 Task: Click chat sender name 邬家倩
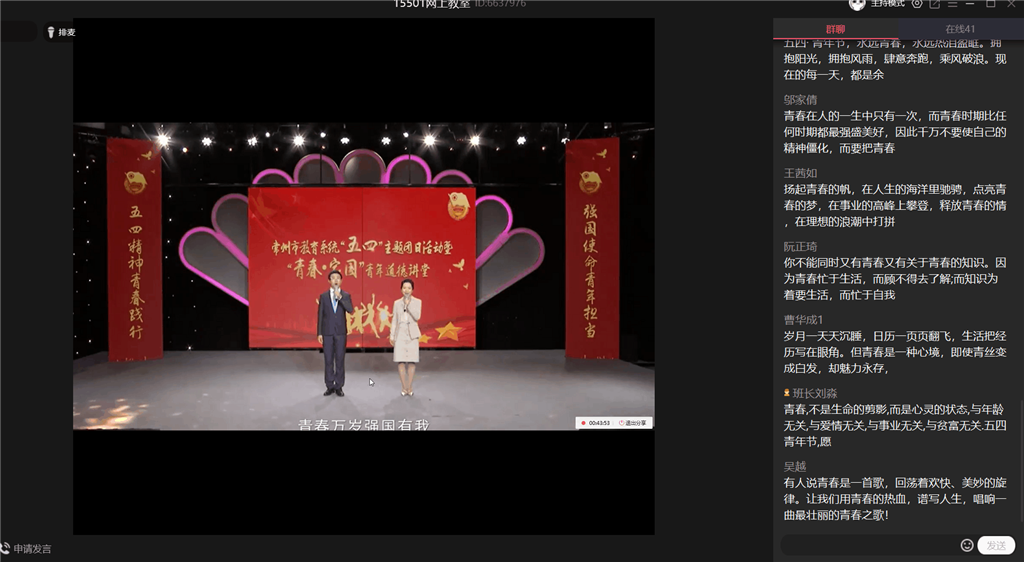click(x=800, y=100)
